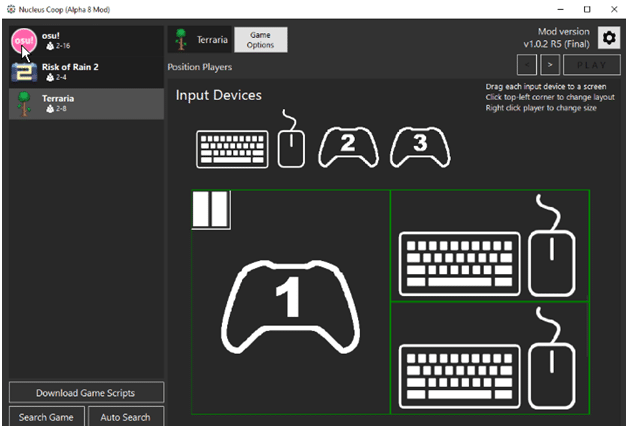Go to previous step with the < button
628x428 pixels.
point(527,65)
